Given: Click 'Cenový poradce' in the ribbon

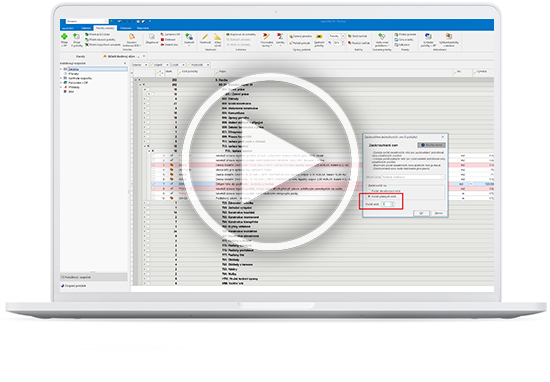Looking at the screenshot, I should pos(300,36).
